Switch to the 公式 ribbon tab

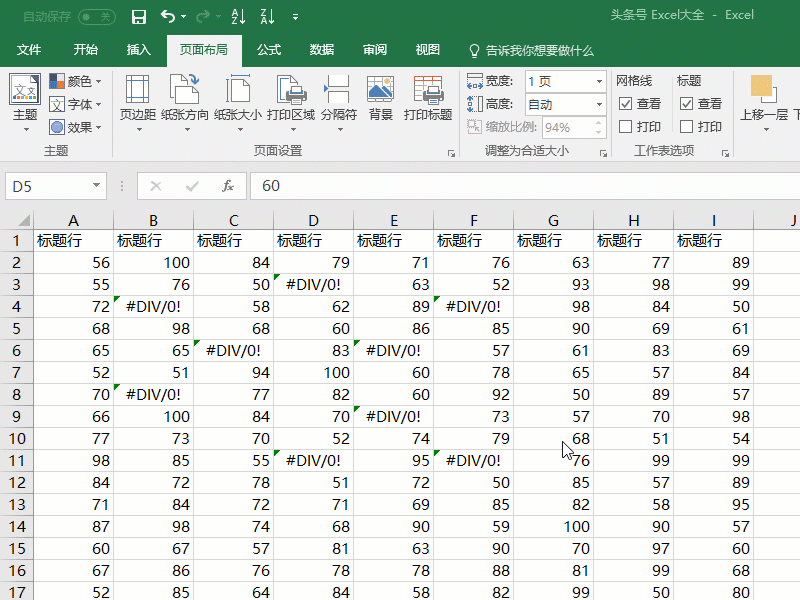coord(269,49)
